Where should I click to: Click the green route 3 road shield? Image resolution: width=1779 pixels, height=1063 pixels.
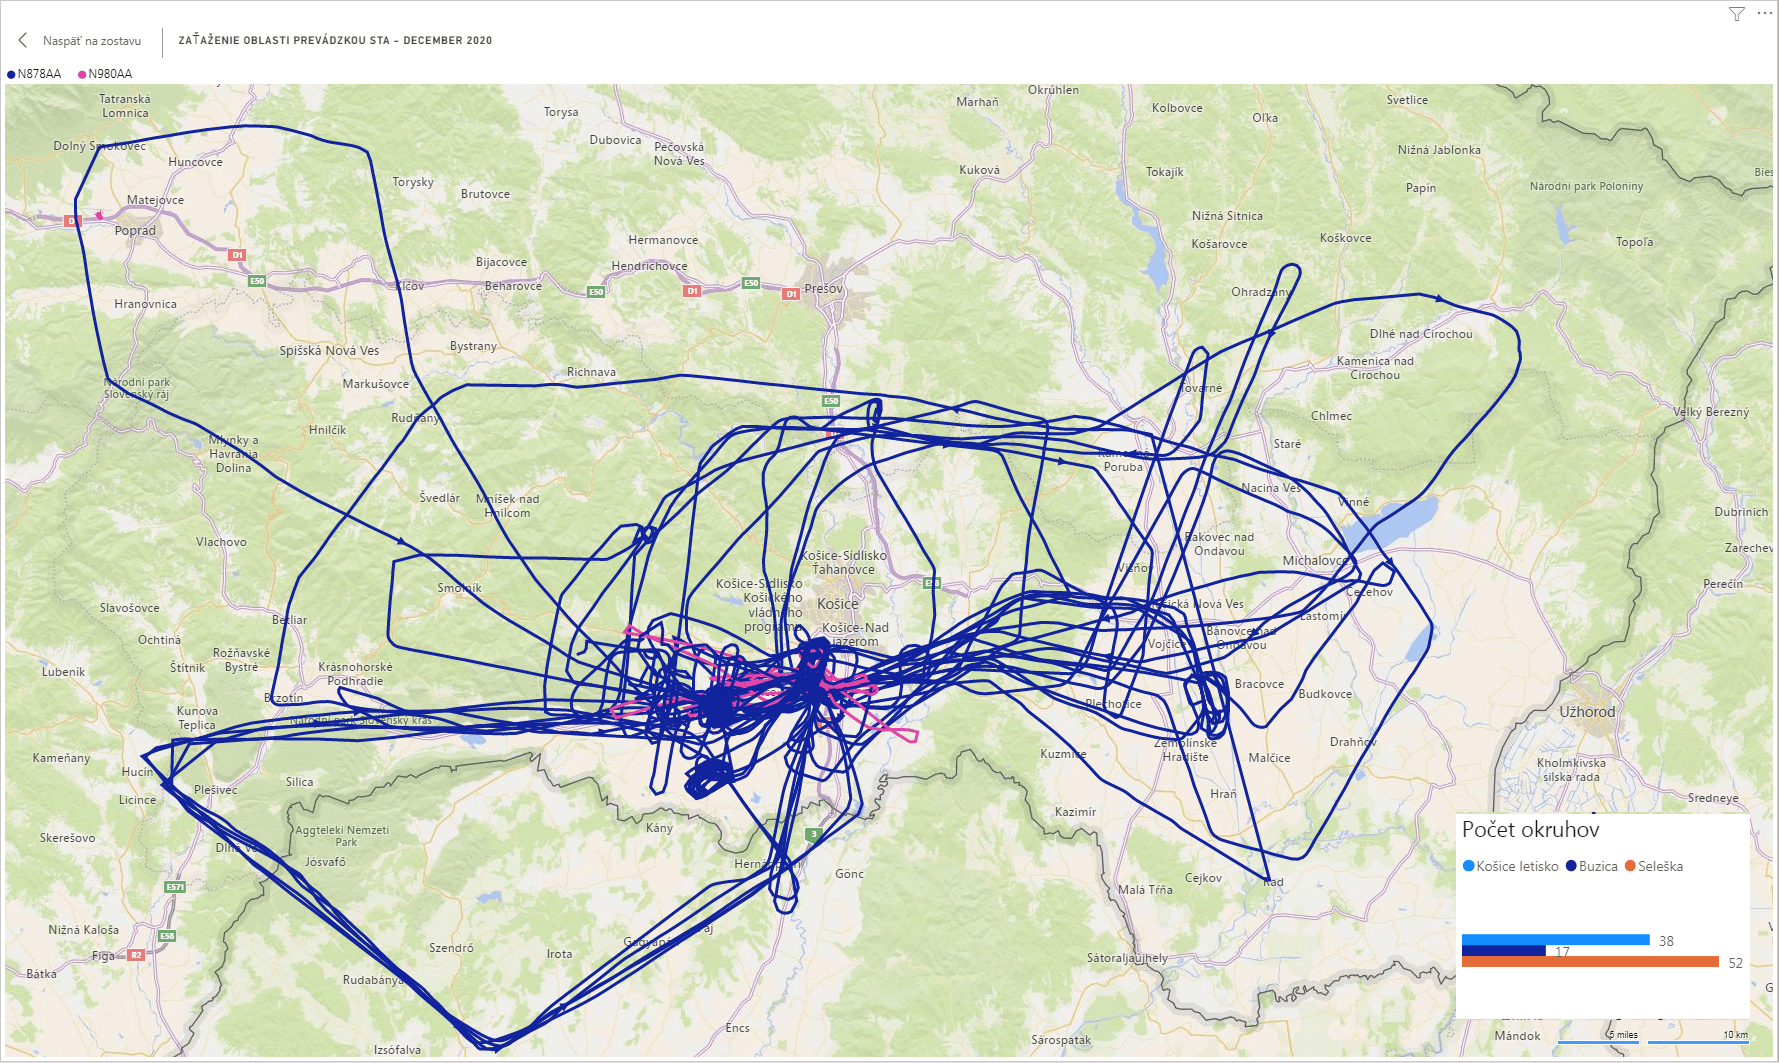point(814,834)
